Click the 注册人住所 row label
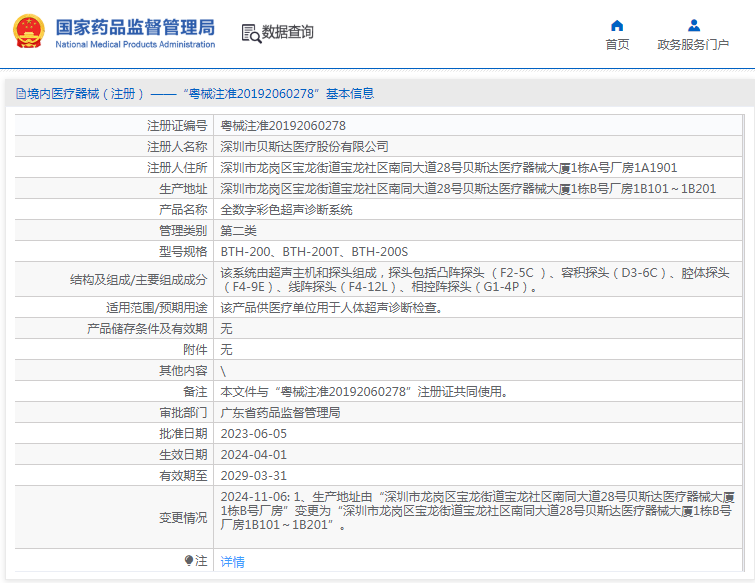Viewport: 755px width, 583px height. [x=177, y=168]
